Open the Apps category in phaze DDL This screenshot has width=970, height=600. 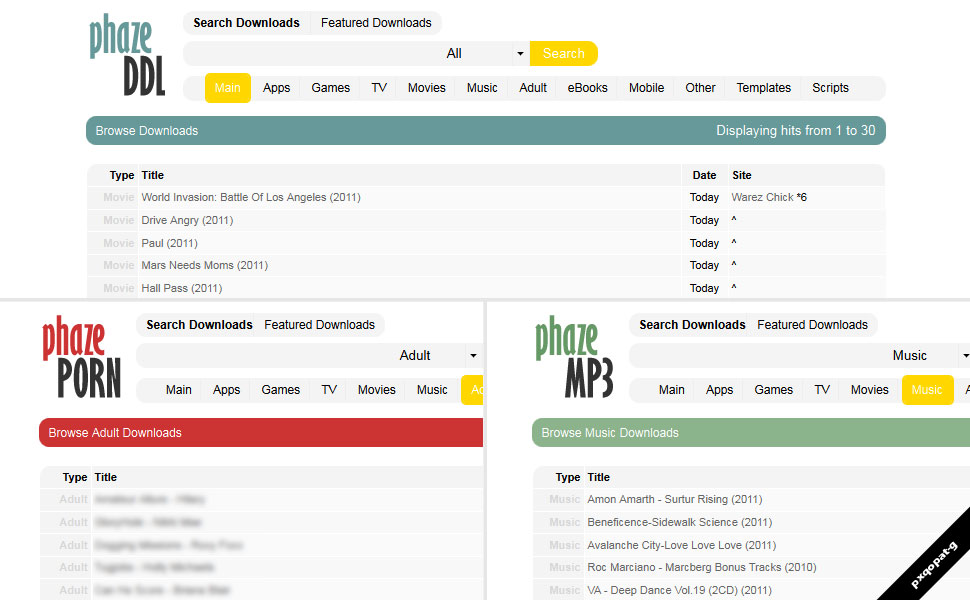[x=277, y=88]
